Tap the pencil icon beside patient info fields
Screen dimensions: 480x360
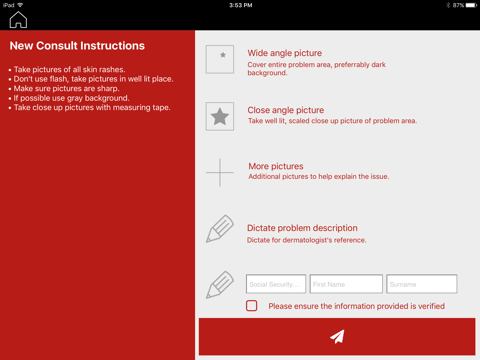(x=220, y=285)
